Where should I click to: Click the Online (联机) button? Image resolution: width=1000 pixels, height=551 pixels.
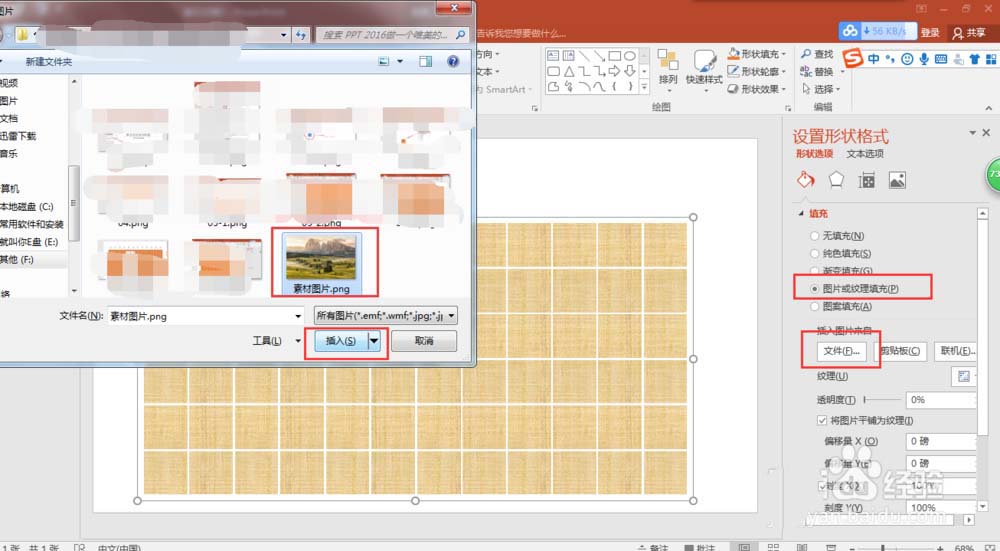(x=957, y=351)
